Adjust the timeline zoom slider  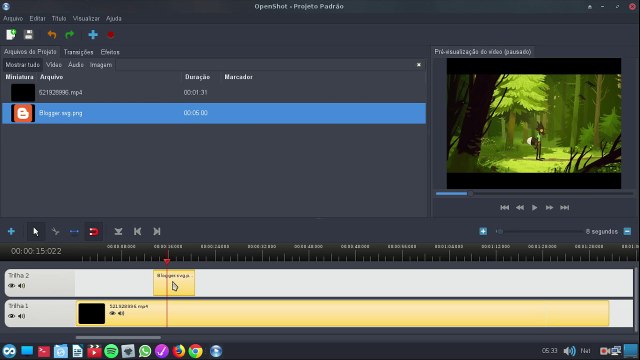tap(539, 231)
